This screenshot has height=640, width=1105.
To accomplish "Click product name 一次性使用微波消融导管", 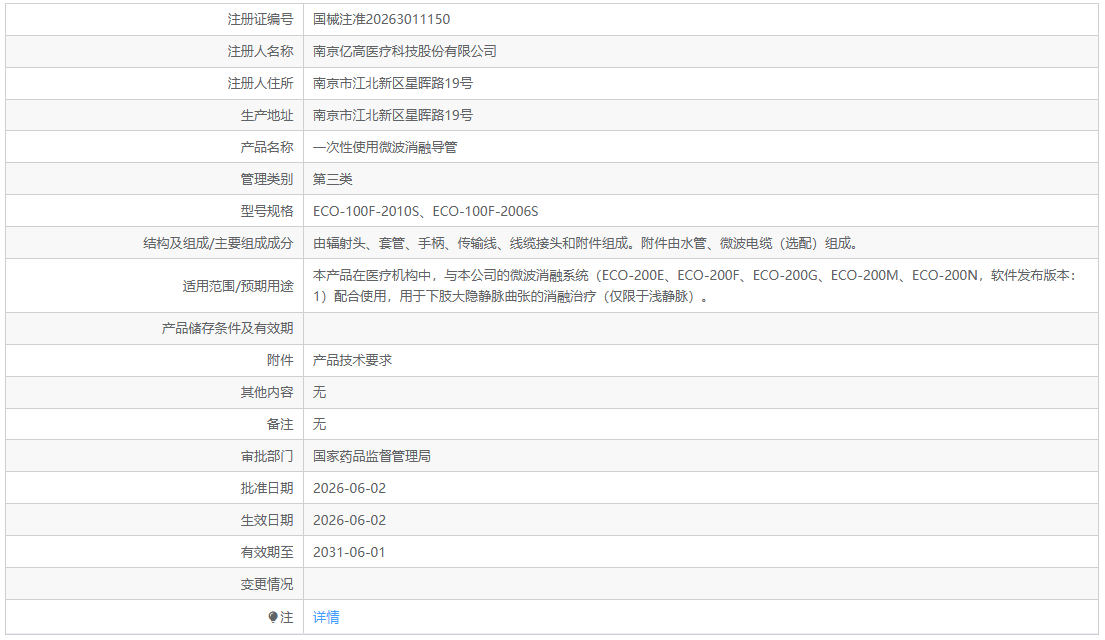I will click(385, 147).
